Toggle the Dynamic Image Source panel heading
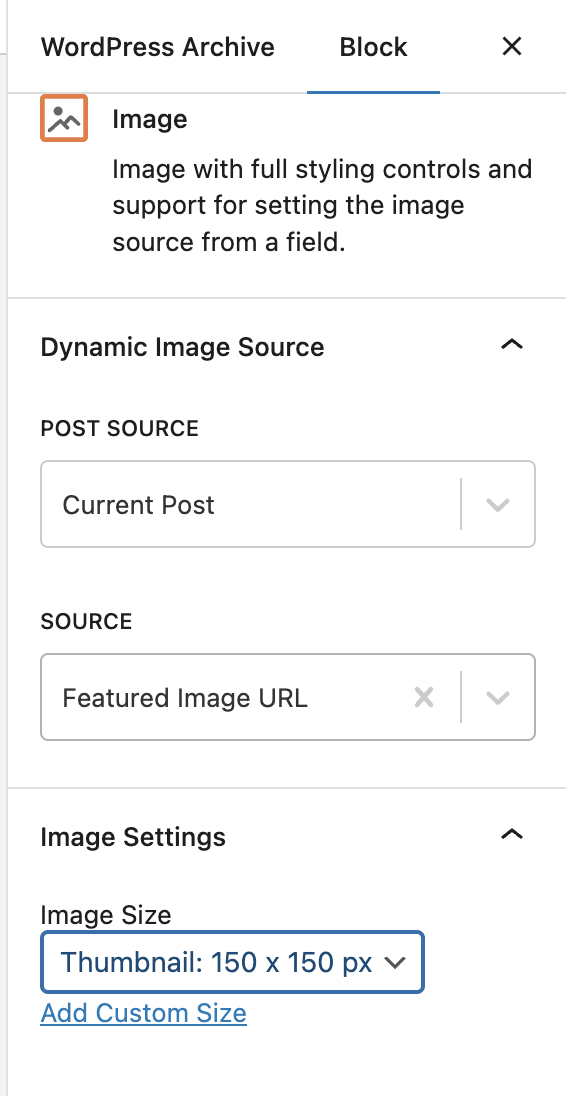This screenshot has height=1096, width=566. (x=182, y=347)
